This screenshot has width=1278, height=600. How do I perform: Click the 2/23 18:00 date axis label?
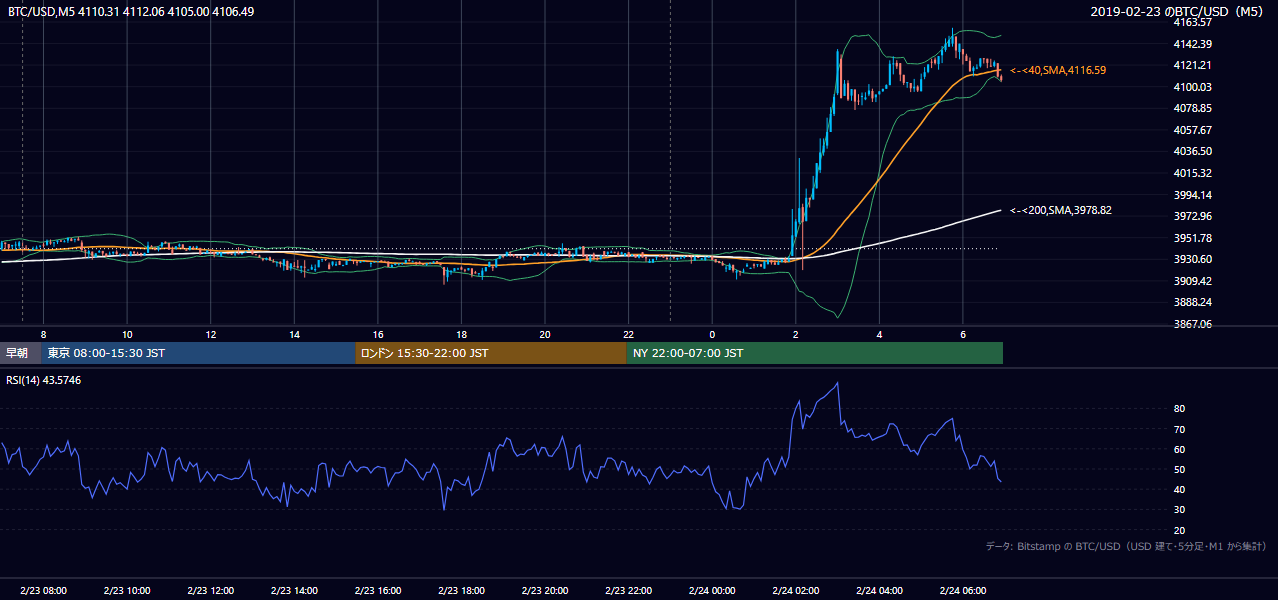461,591
